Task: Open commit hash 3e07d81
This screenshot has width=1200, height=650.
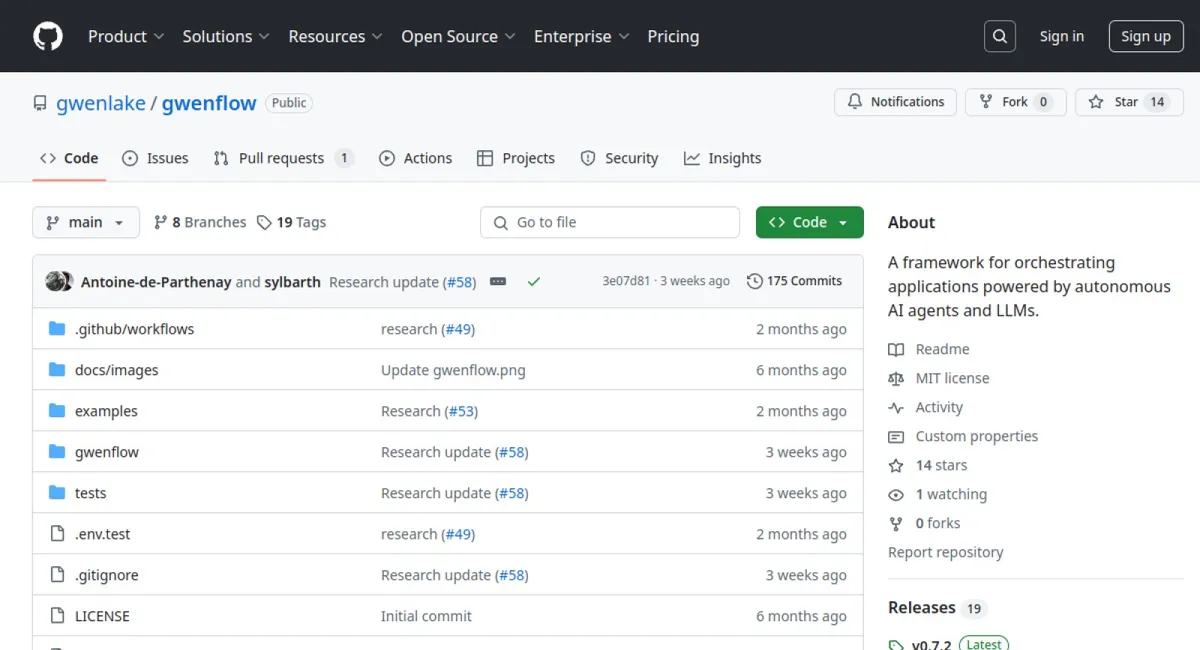Action: 626,281
